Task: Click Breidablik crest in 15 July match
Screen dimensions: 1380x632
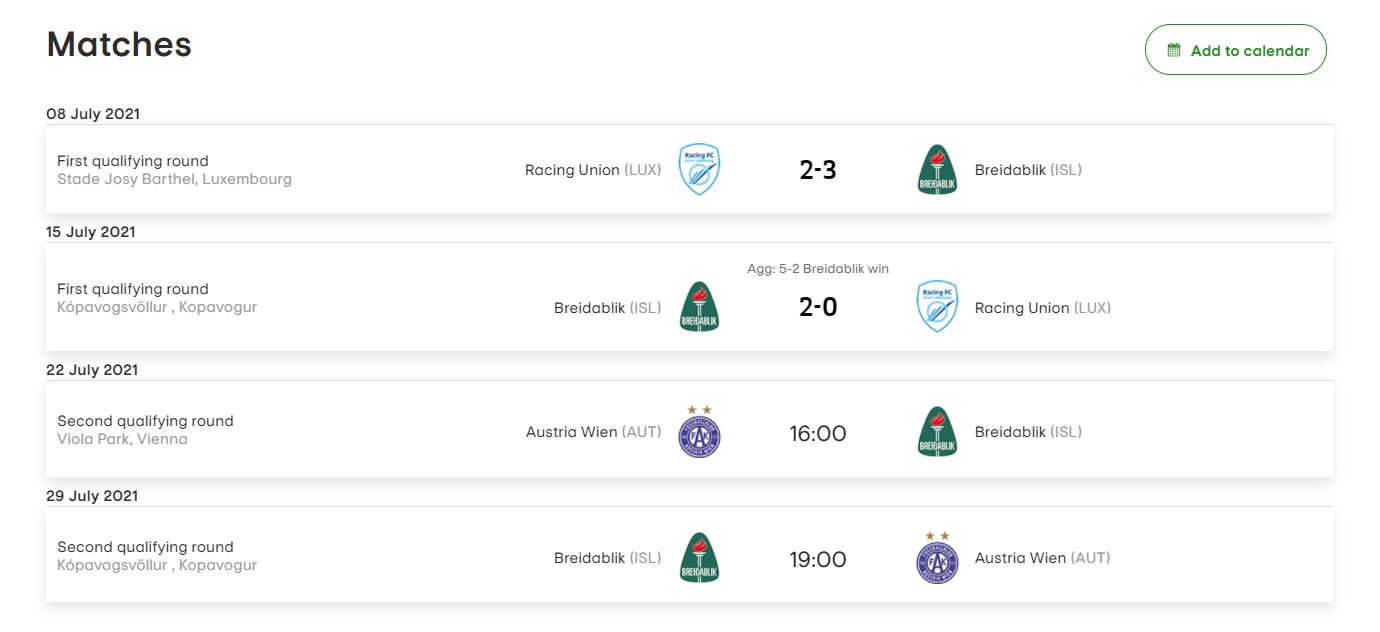Action: point(699,307)
